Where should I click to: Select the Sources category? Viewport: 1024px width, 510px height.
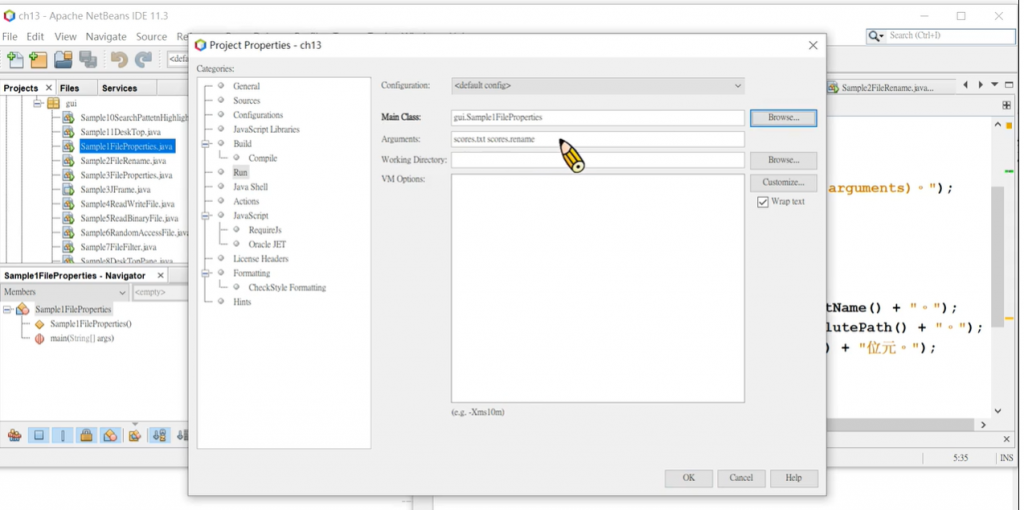point(246,101)
